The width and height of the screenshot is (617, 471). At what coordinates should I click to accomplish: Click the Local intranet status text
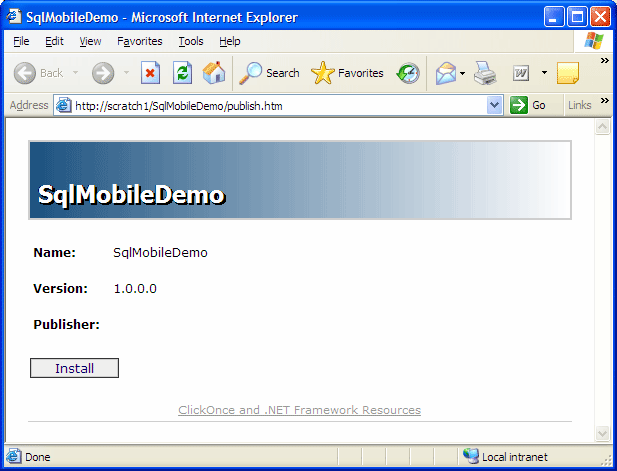pos(515,457)
